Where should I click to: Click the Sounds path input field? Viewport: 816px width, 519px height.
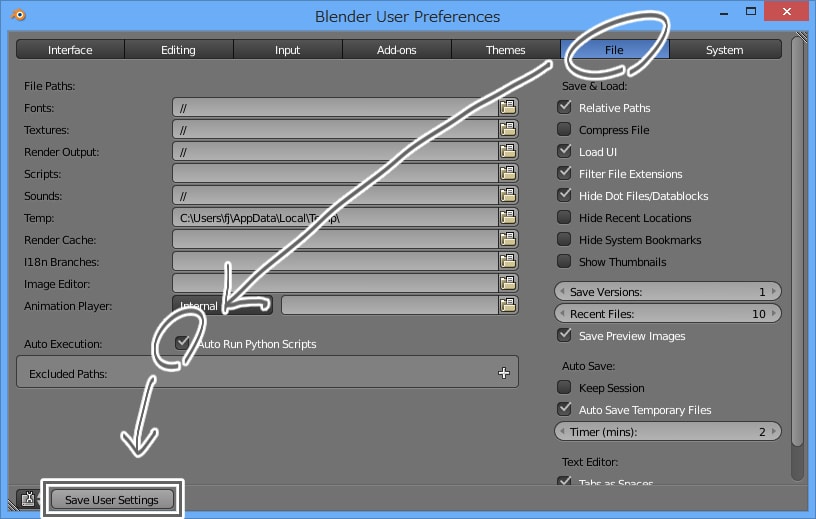(x=335, y=196)
